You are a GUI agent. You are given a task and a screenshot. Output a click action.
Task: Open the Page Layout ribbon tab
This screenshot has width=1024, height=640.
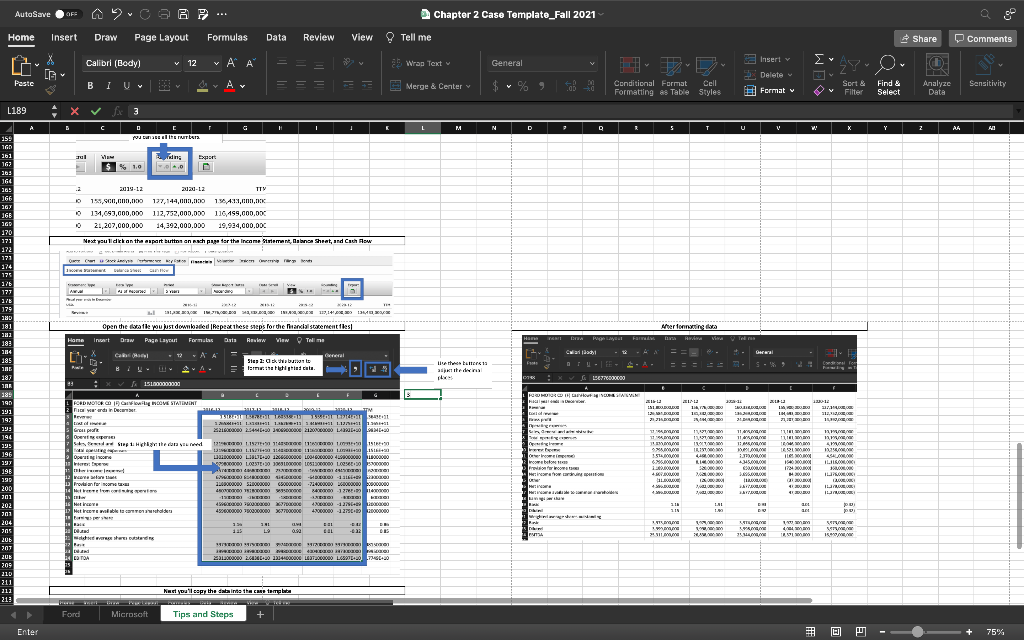[161, 37]
